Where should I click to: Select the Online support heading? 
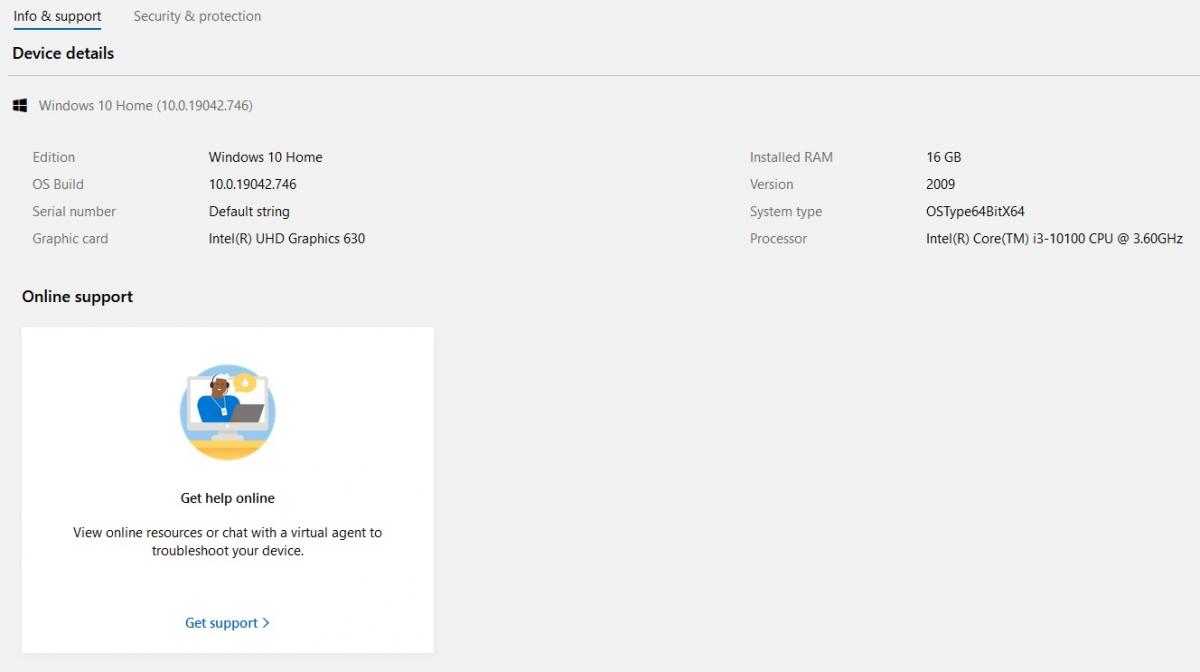tap(77, 296)
